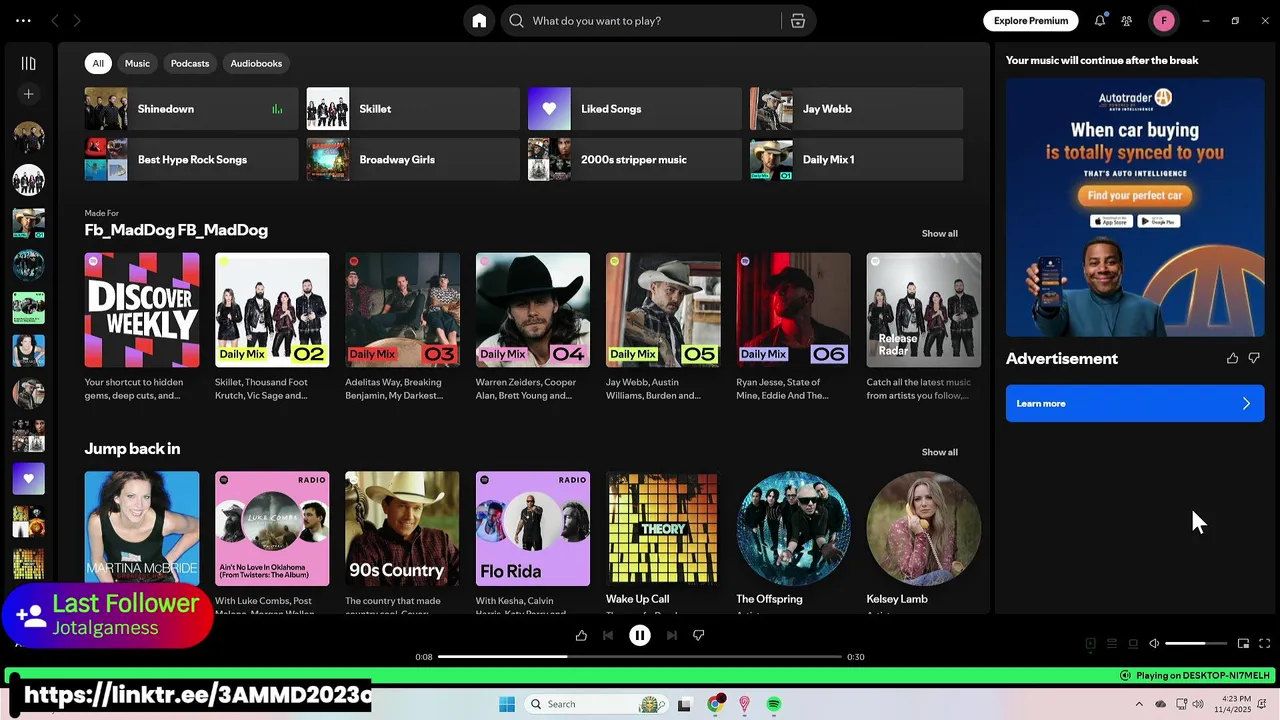This screenshot has width=1280, height=720.
Task: Thumbs up the ad in player bar
Action: (581, 635)
